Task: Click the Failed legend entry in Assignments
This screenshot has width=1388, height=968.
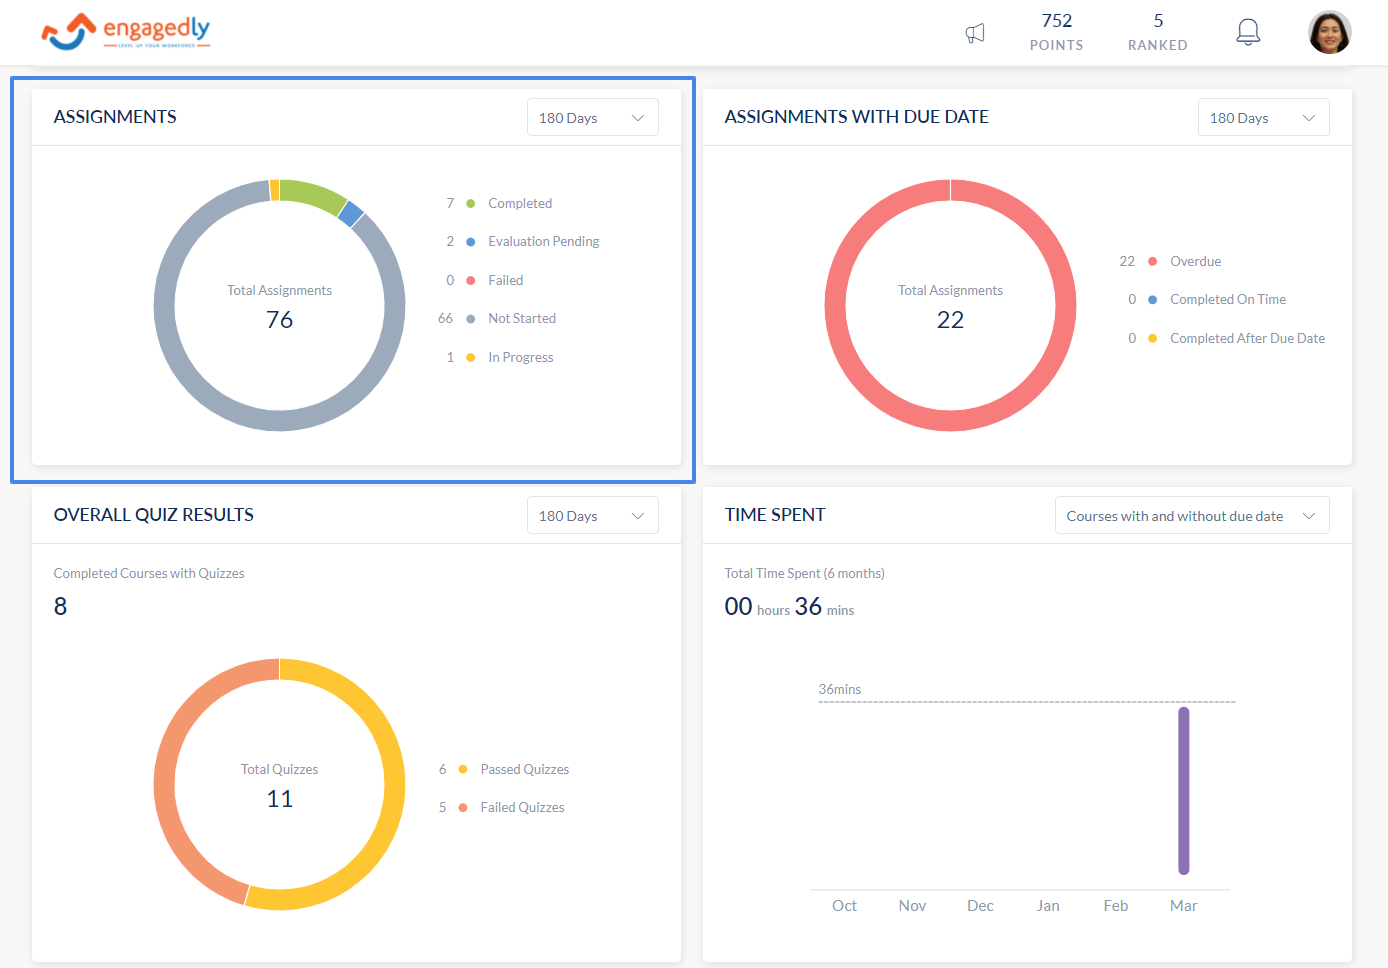Action: point(484,280)
